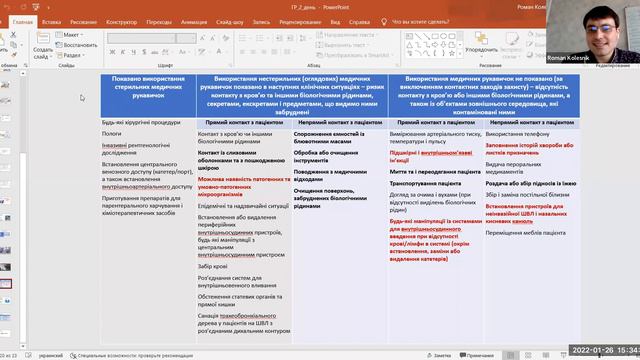Toggle Italic (К) formatting

[123, 52]
